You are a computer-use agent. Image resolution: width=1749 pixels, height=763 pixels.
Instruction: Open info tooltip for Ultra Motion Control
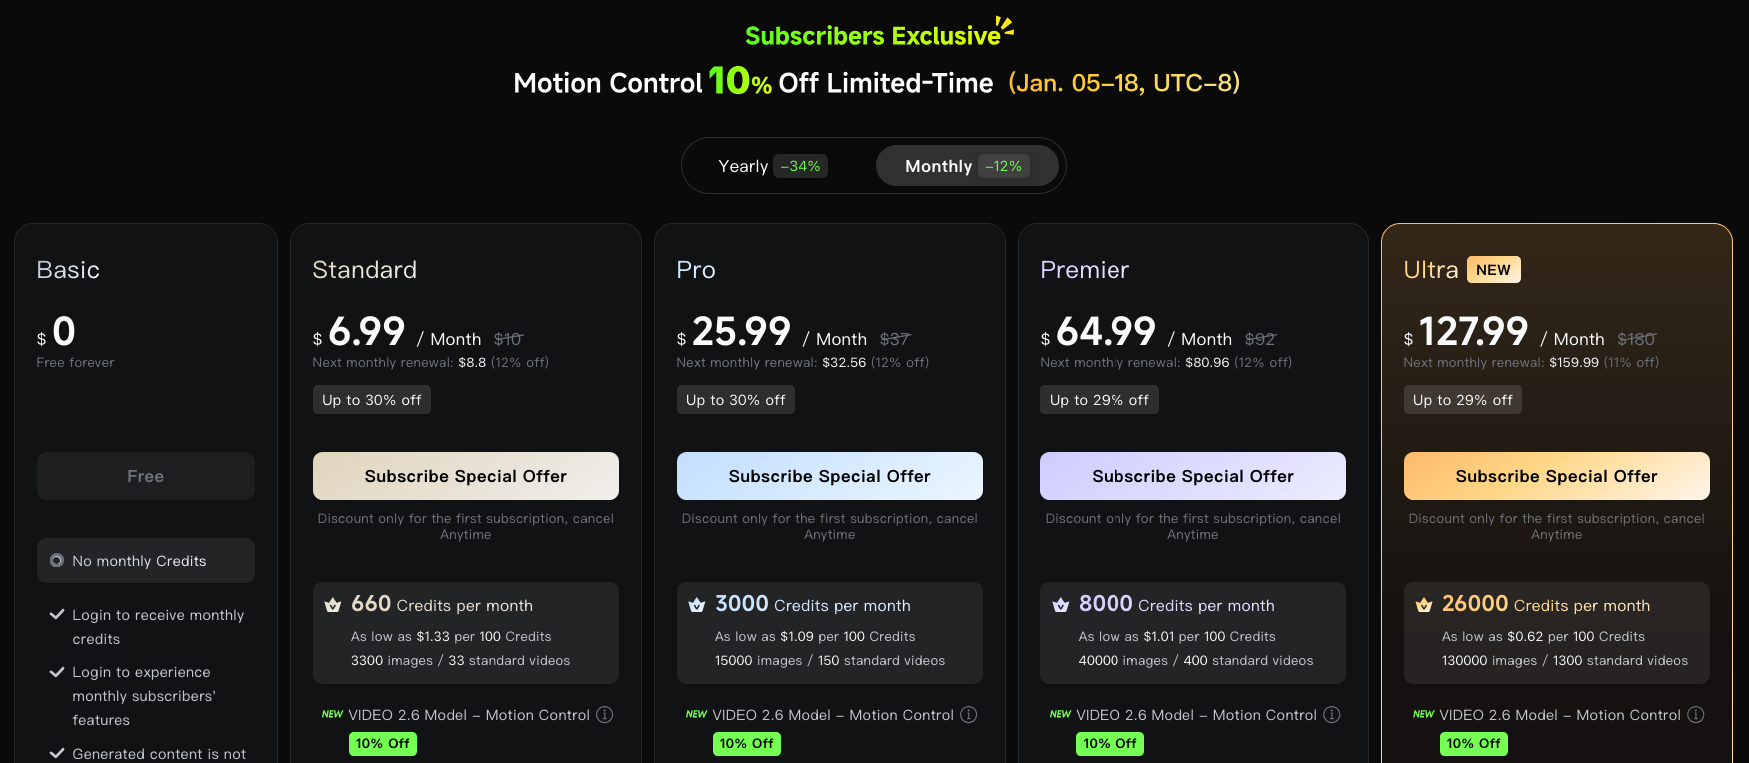(1696, 714)
